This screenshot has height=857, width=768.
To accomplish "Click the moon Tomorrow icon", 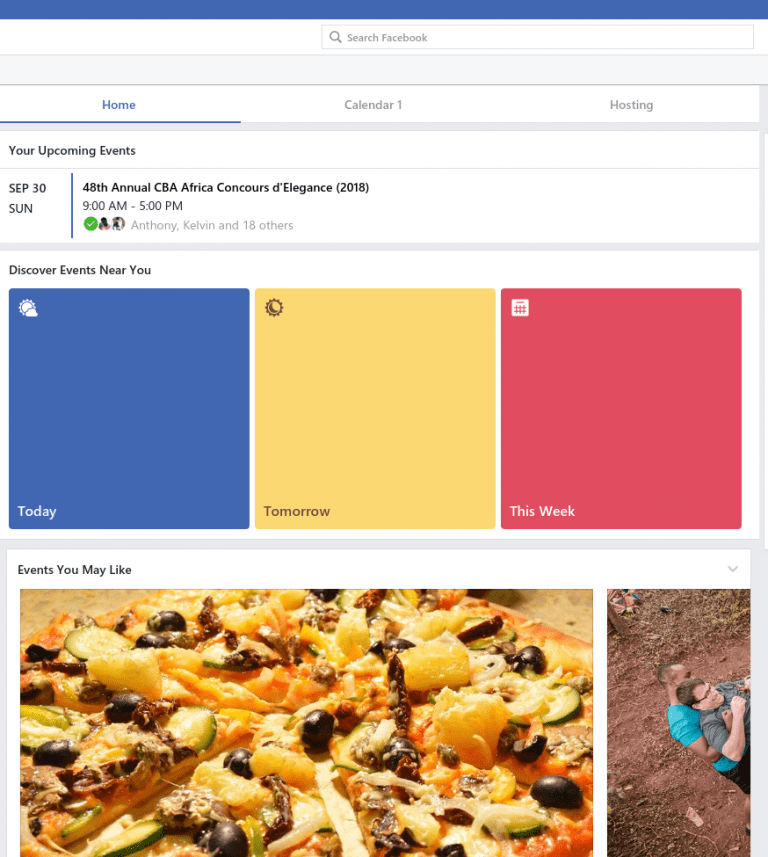I will (x=274, y=308).
